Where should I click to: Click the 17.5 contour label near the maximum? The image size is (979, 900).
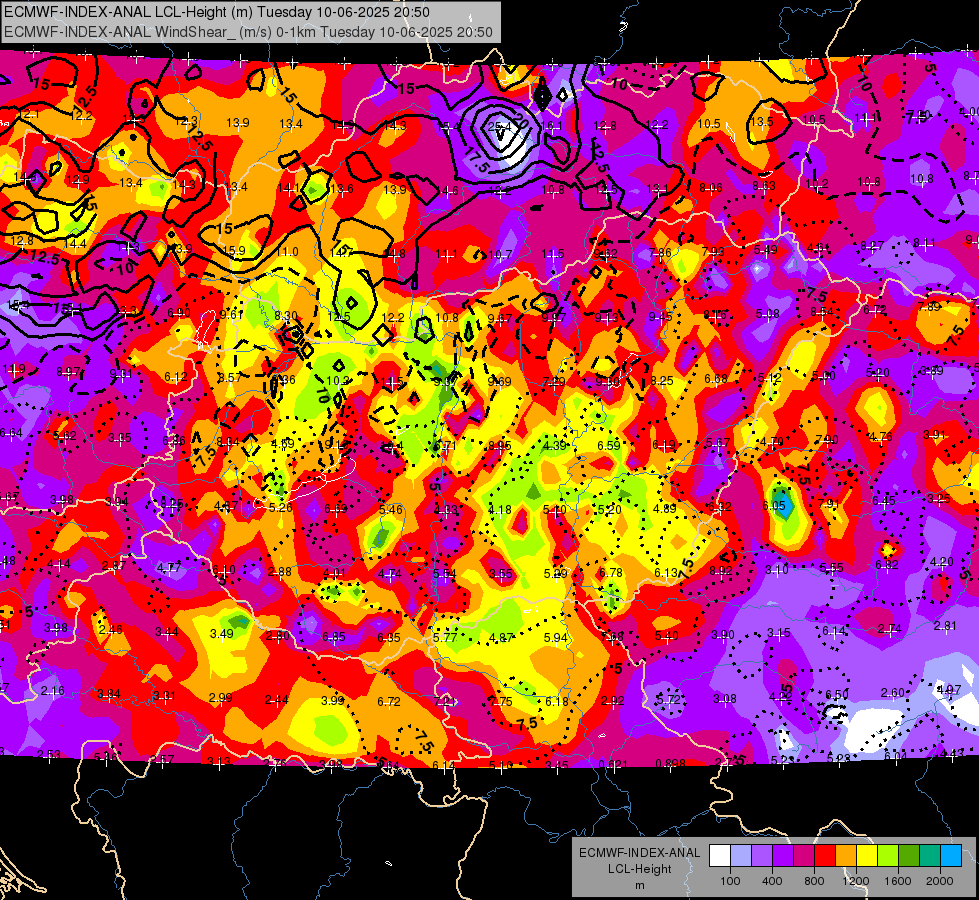(476, 161)
